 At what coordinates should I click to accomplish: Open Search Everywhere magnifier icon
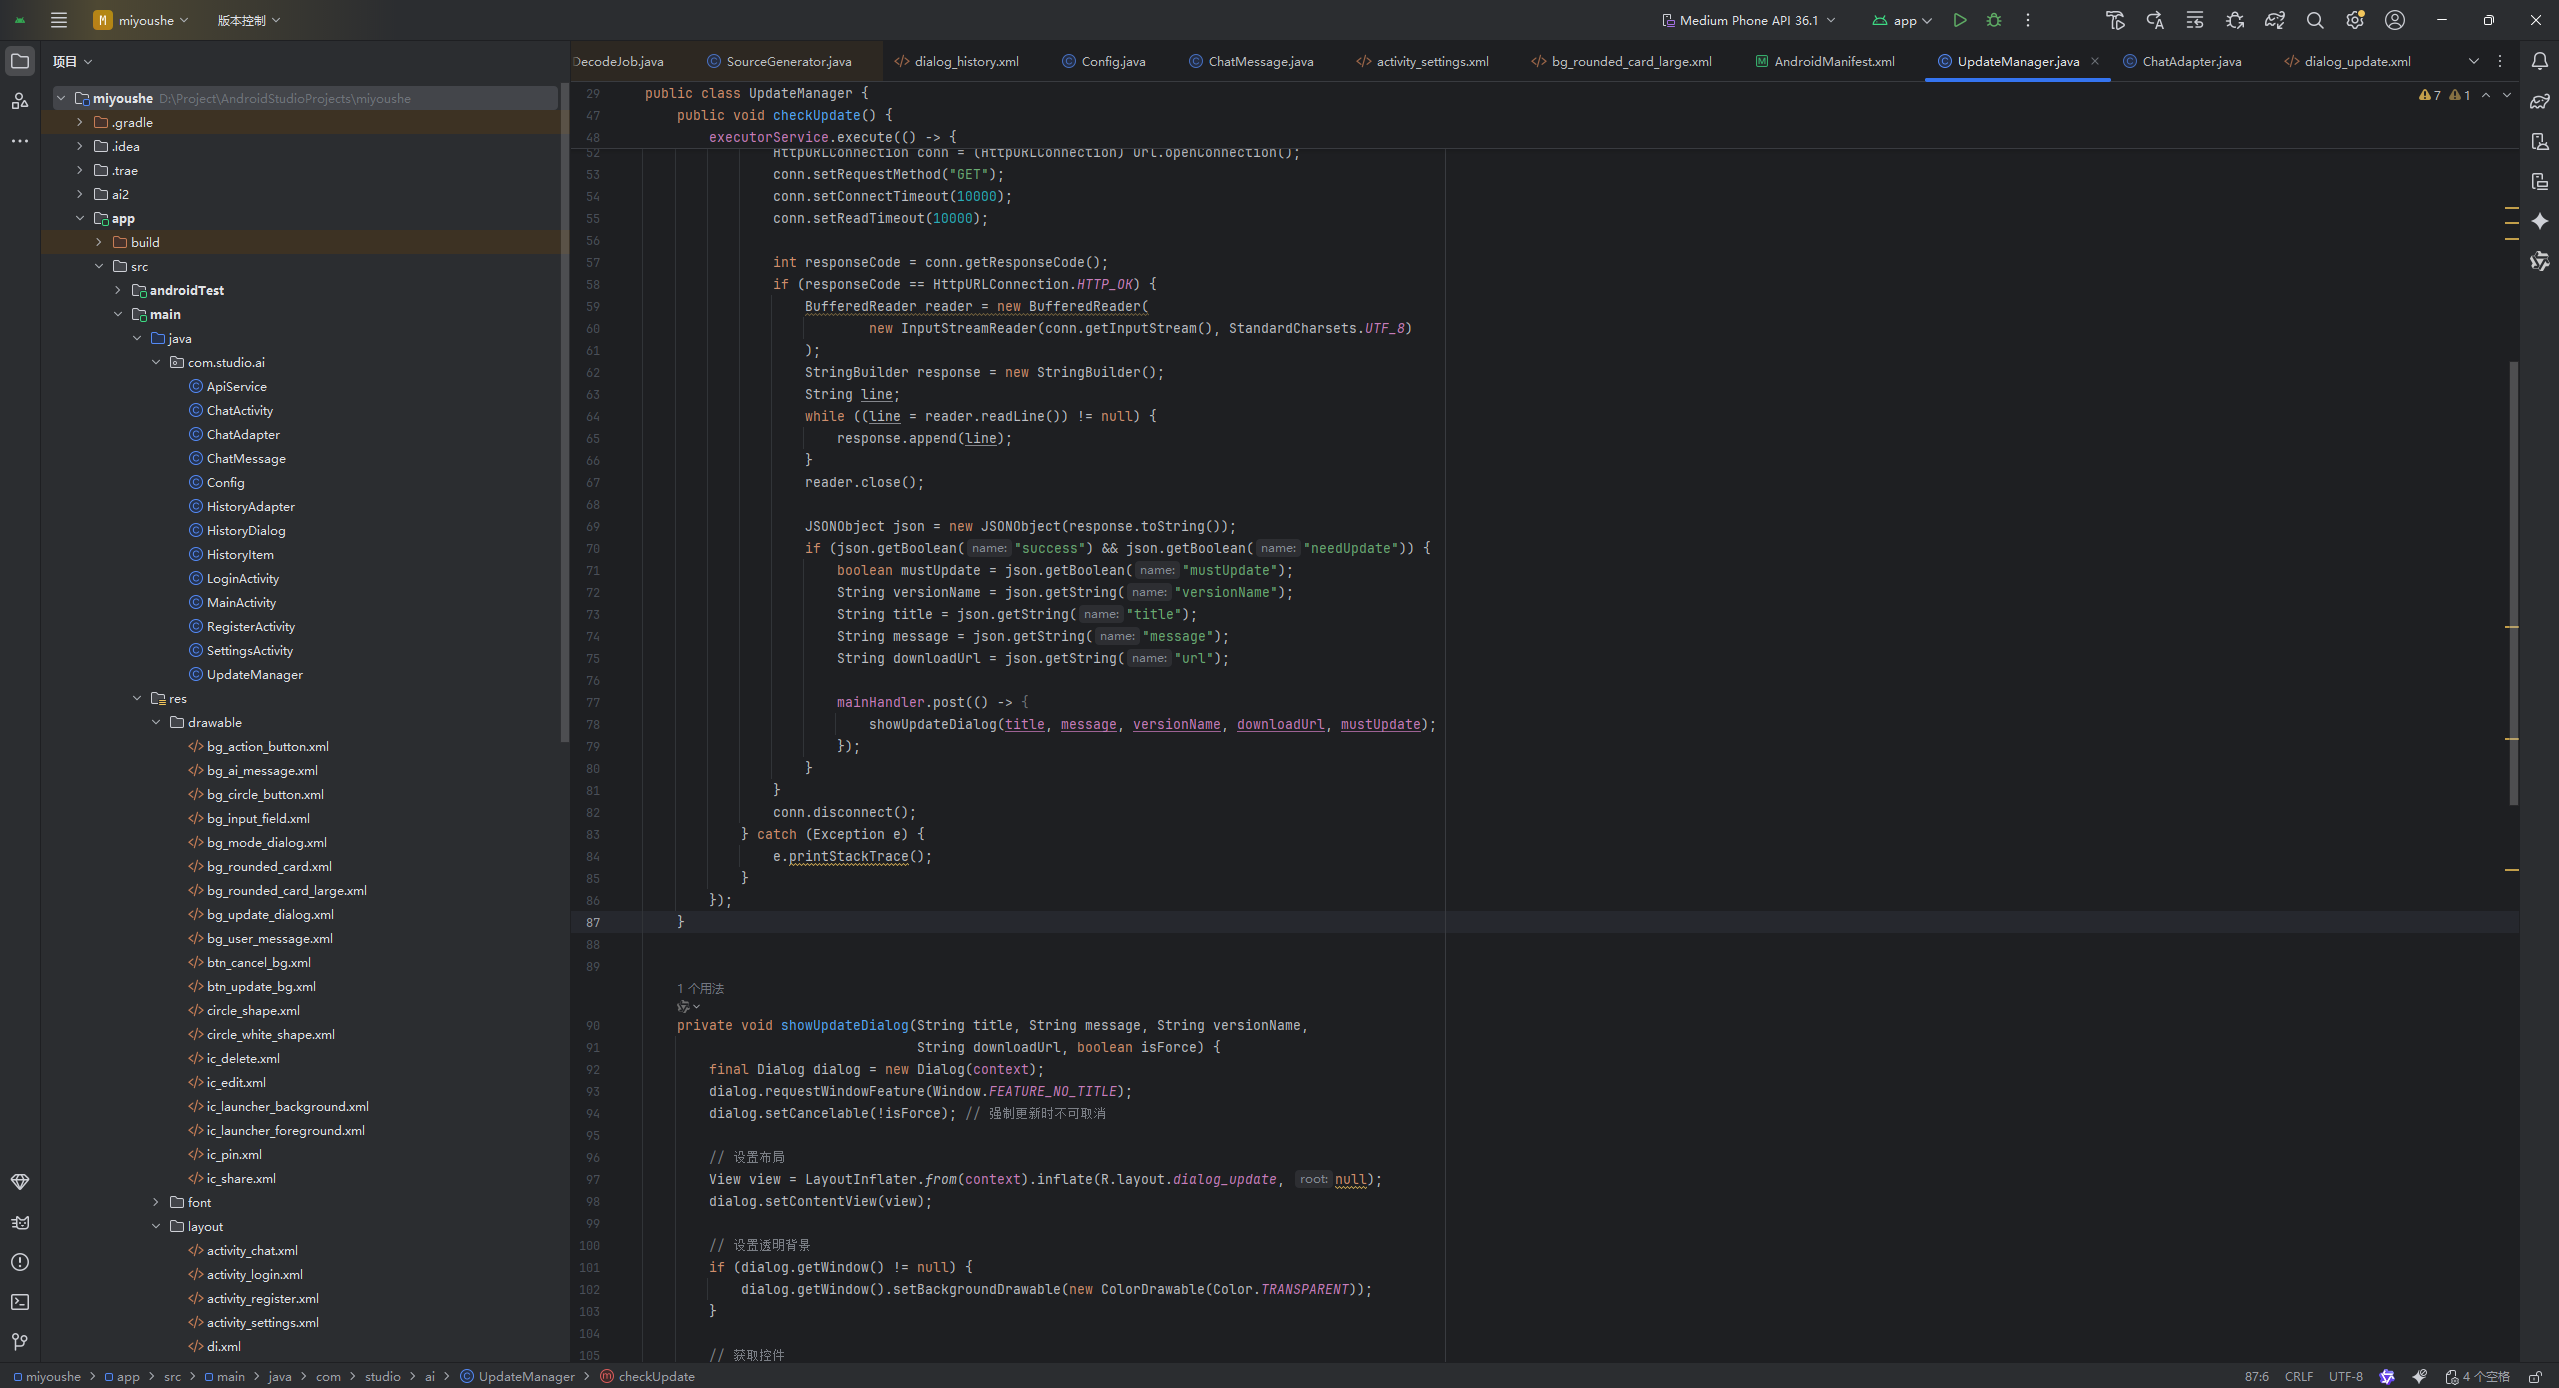[x=2315, y=20]
